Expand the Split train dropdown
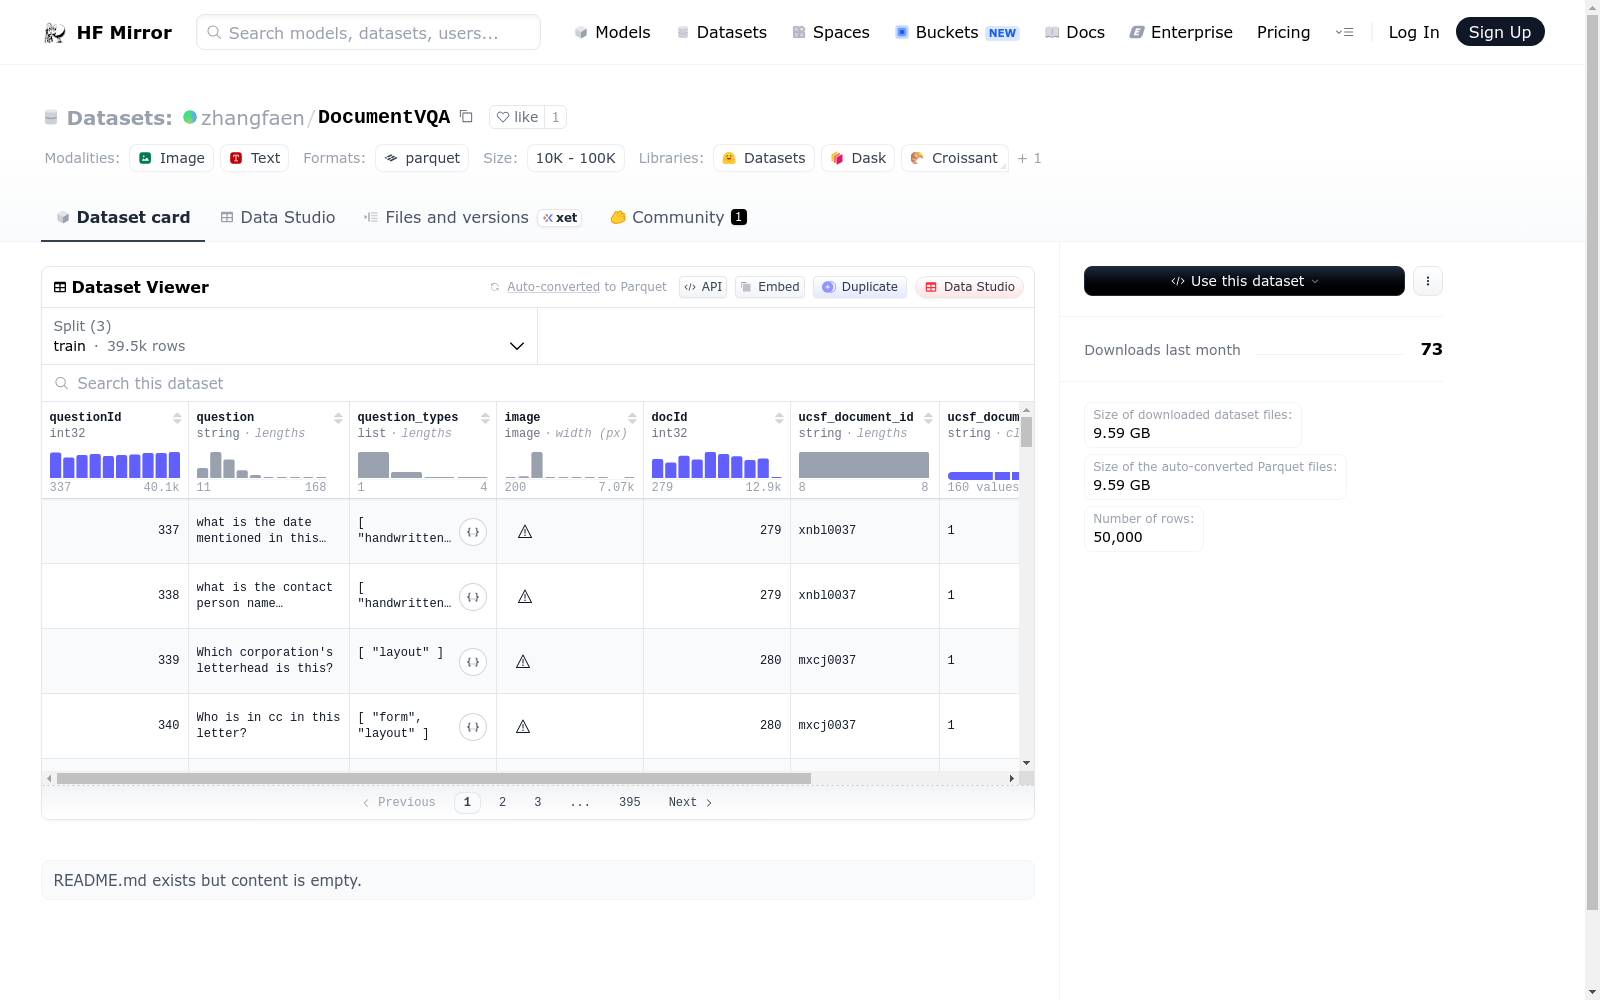Viewport: 1600px width, 1000px height. 289,336
